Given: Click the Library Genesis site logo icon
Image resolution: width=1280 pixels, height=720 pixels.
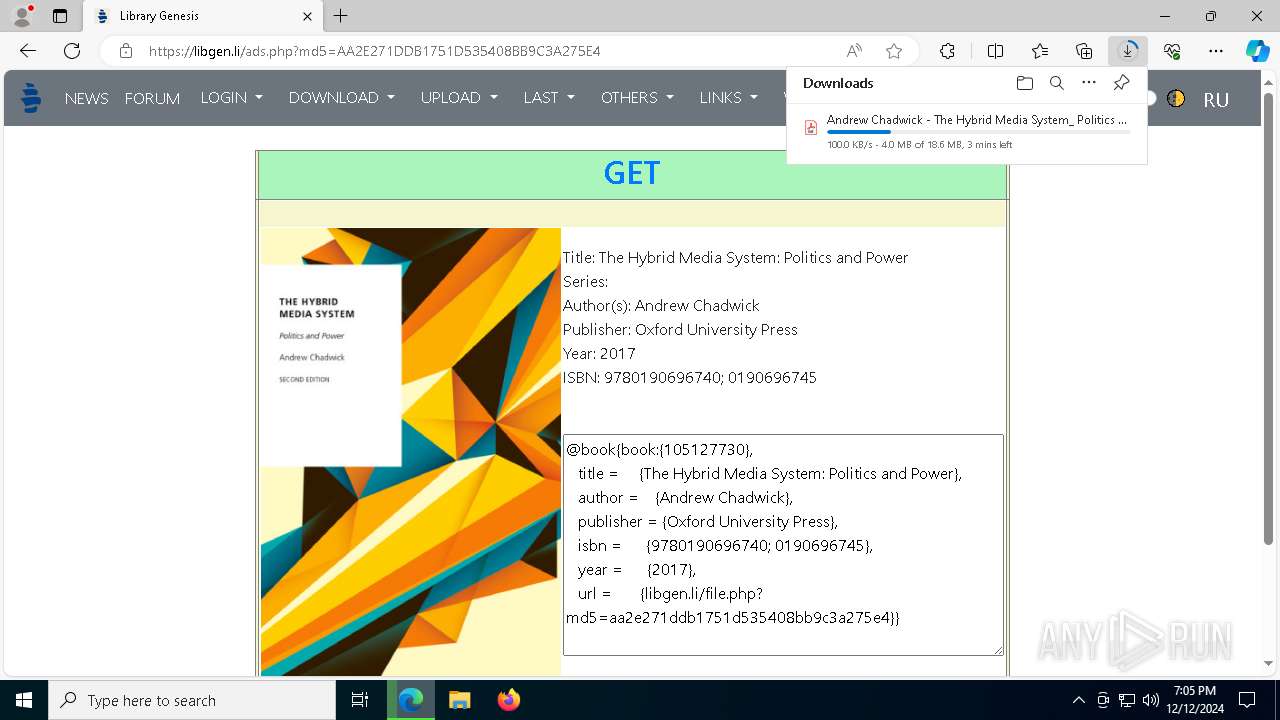Looking at the screenshot, I should [31, 98].
